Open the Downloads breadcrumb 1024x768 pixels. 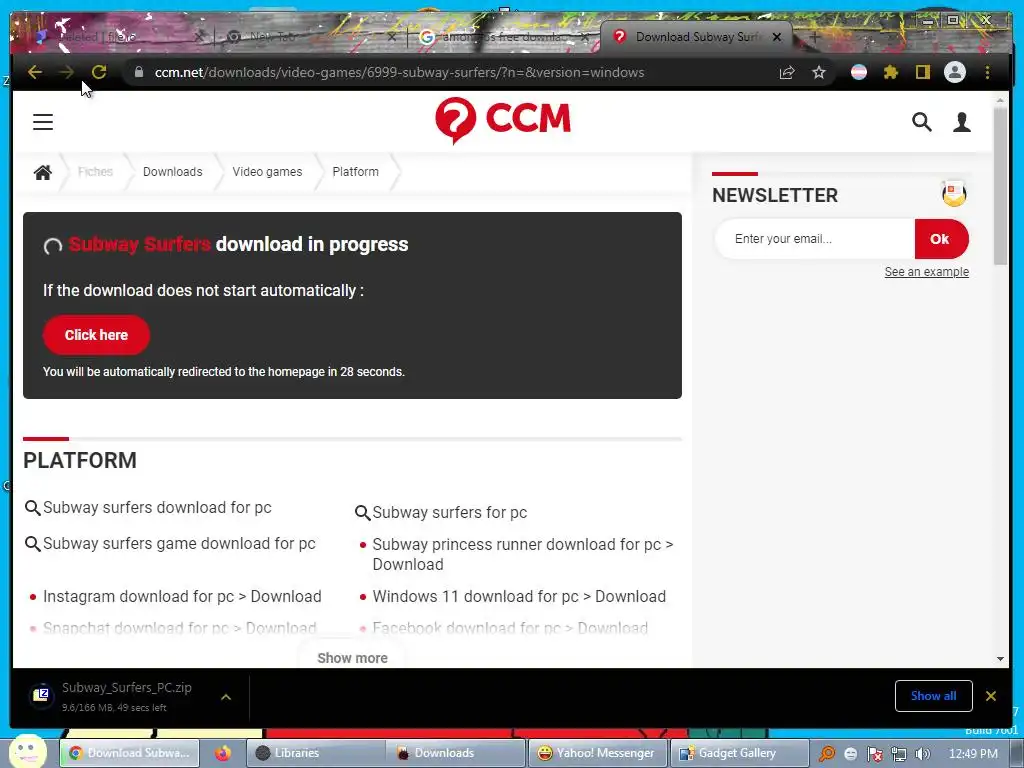pyautogui.click(x=172, y=172)
